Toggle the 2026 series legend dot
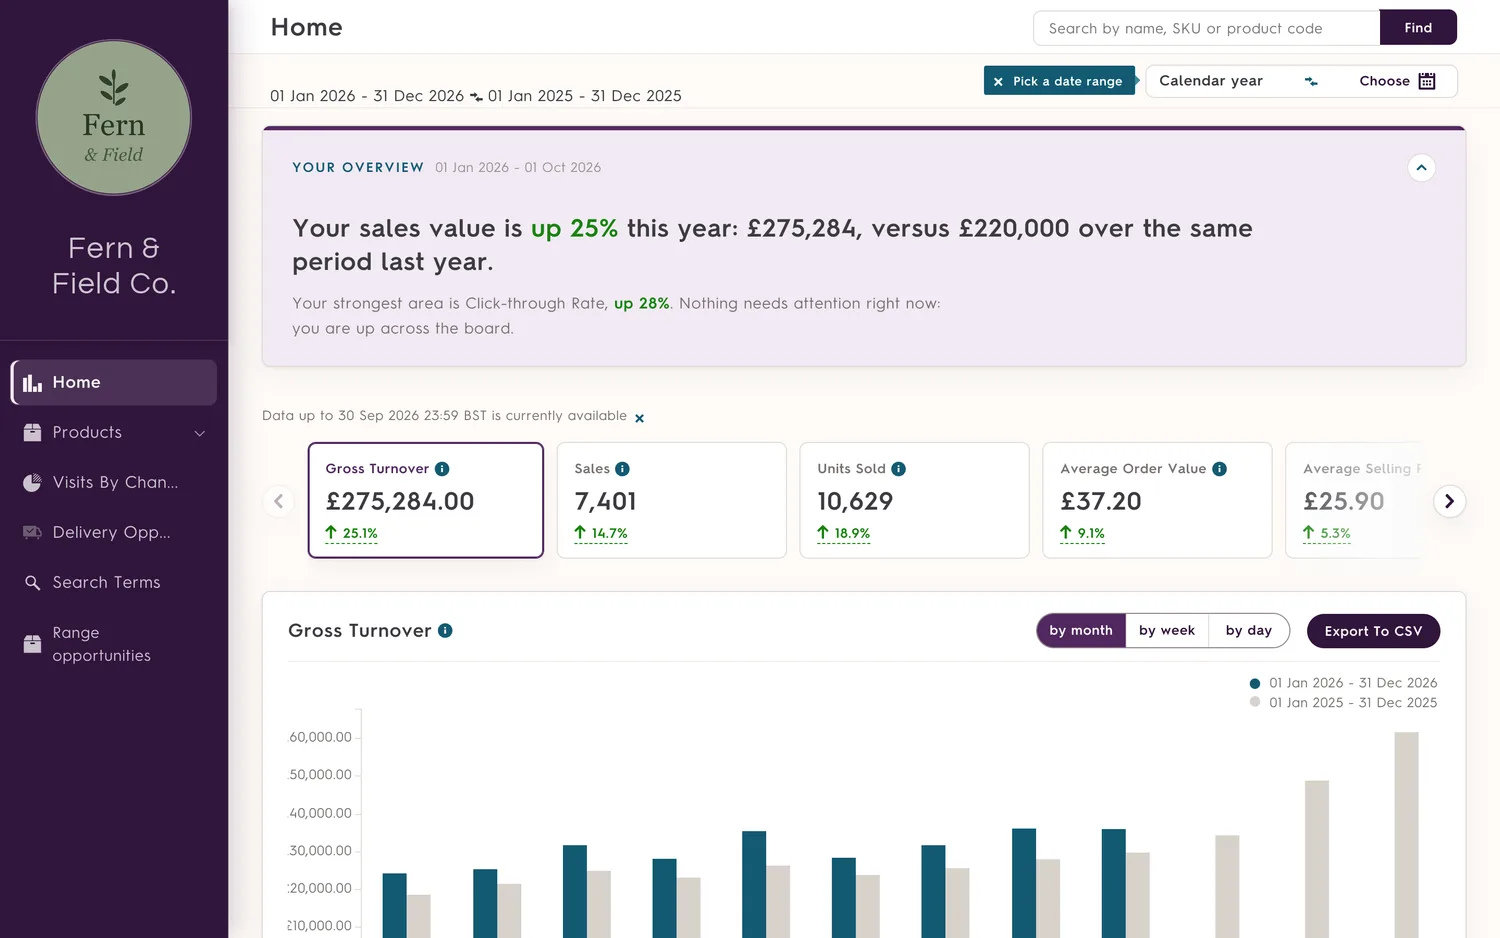1500x938 pixels. click(x=1255, y=684)
